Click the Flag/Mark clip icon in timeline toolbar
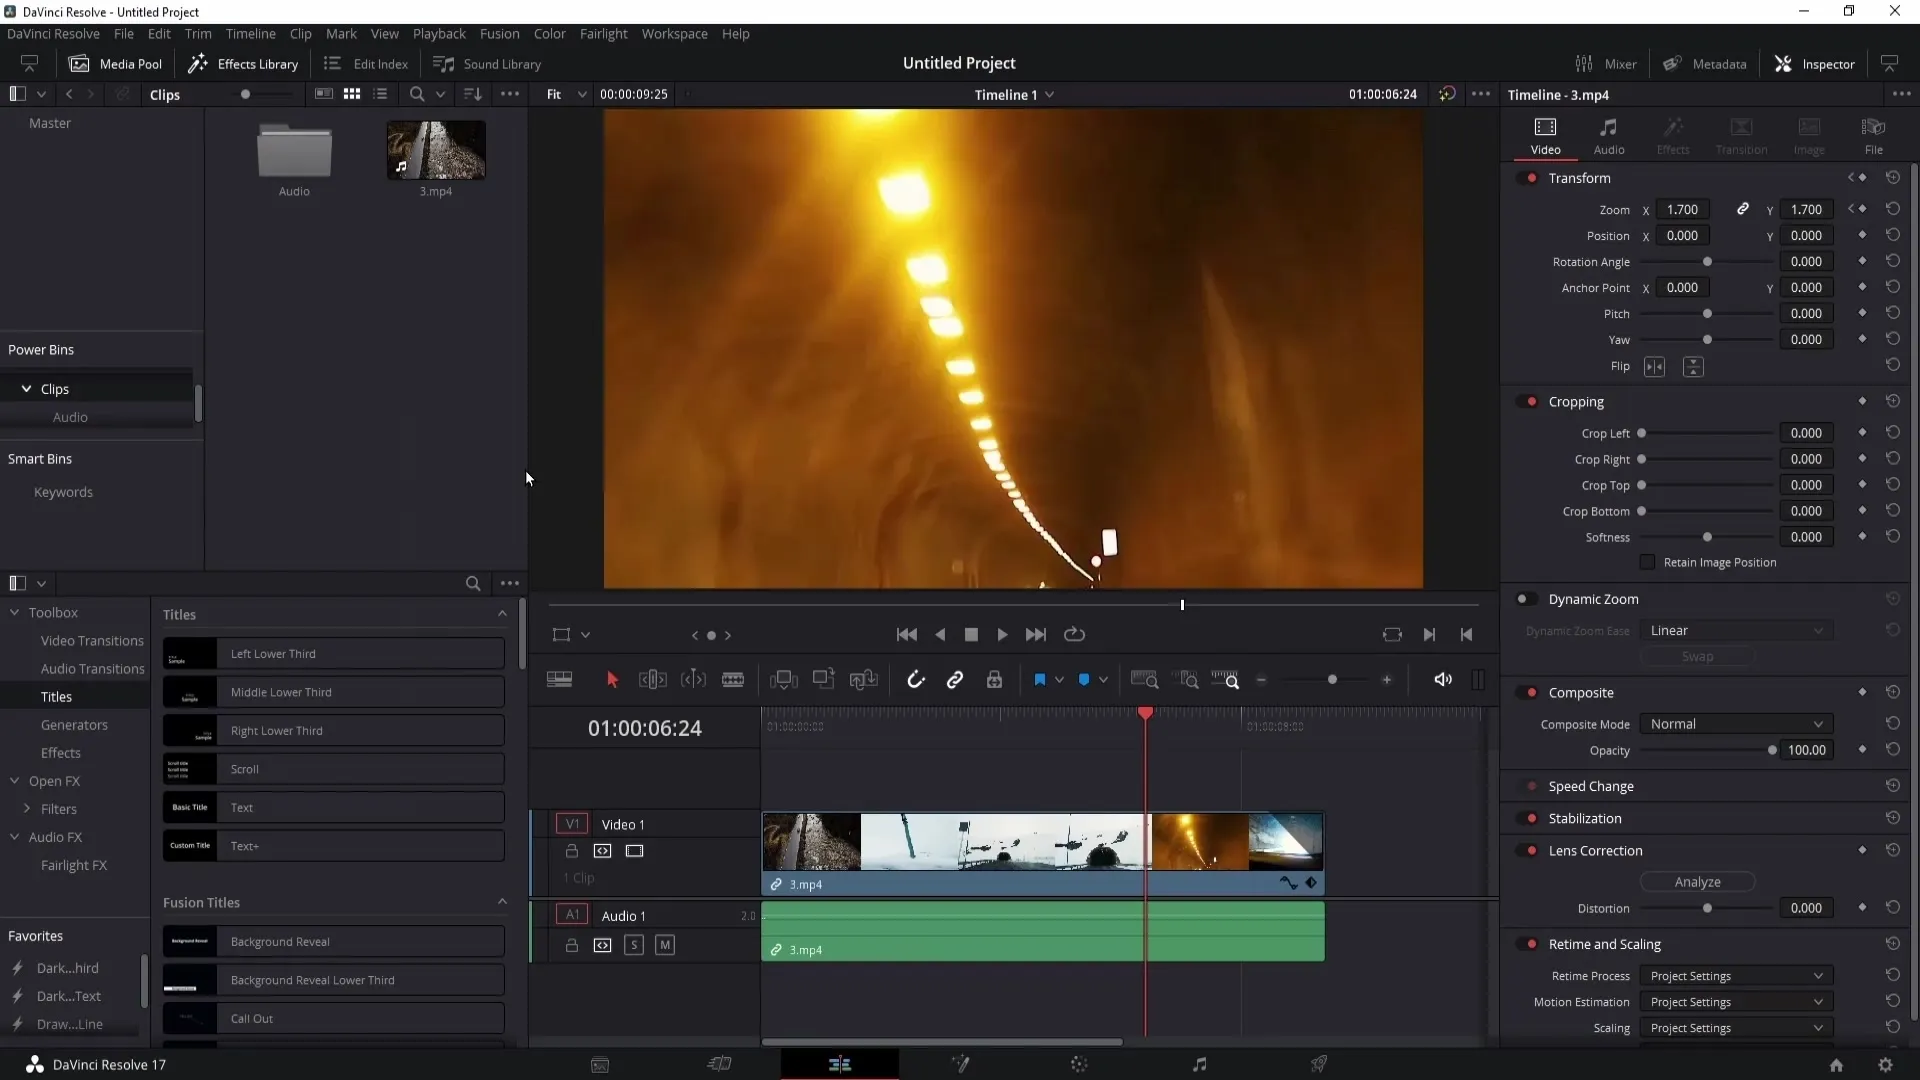This screenshot has height=1080, width=1920. click(x=1040, y=680)
